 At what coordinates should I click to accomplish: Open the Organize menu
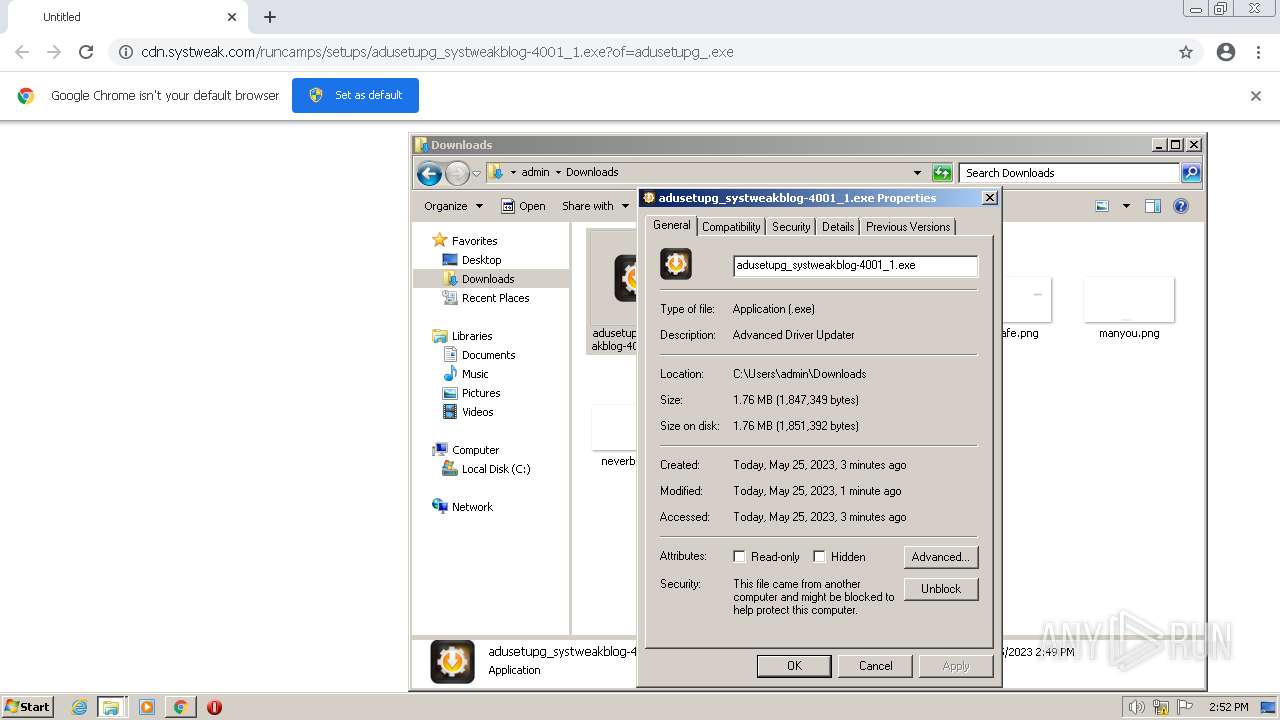point(453,206)
